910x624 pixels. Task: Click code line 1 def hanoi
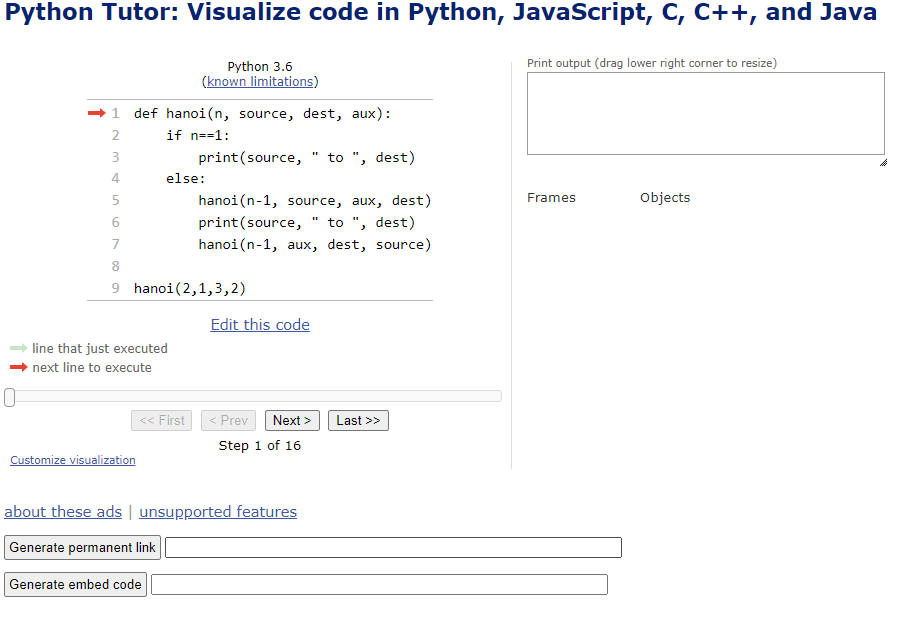click(x=262, y=114)
